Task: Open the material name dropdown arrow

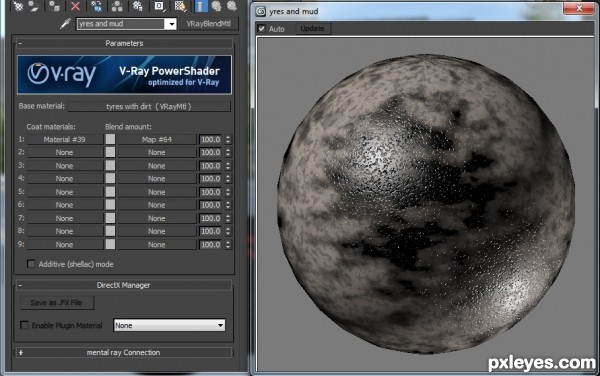Action: pyautogui.click(x=171, y=24)
